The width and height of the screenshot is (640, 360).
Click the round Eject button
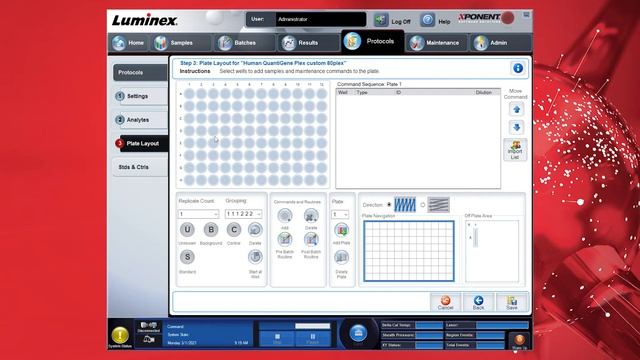(358, 333)
